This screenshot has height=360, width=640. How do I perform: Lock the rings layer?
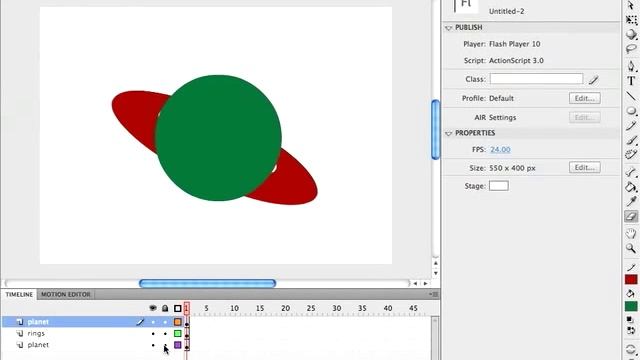[165, 333]
